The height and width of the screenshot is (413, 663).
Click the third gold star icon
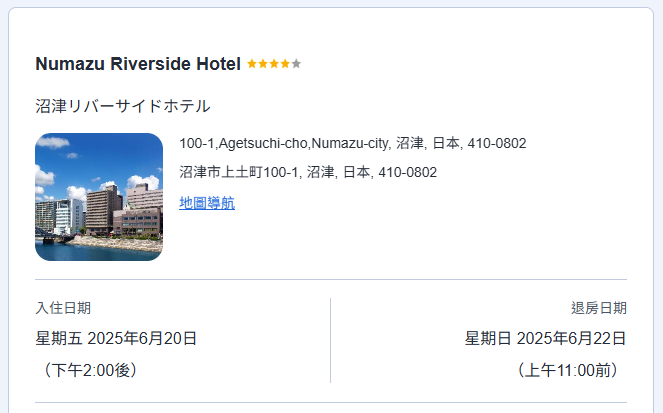pos(274,64)
